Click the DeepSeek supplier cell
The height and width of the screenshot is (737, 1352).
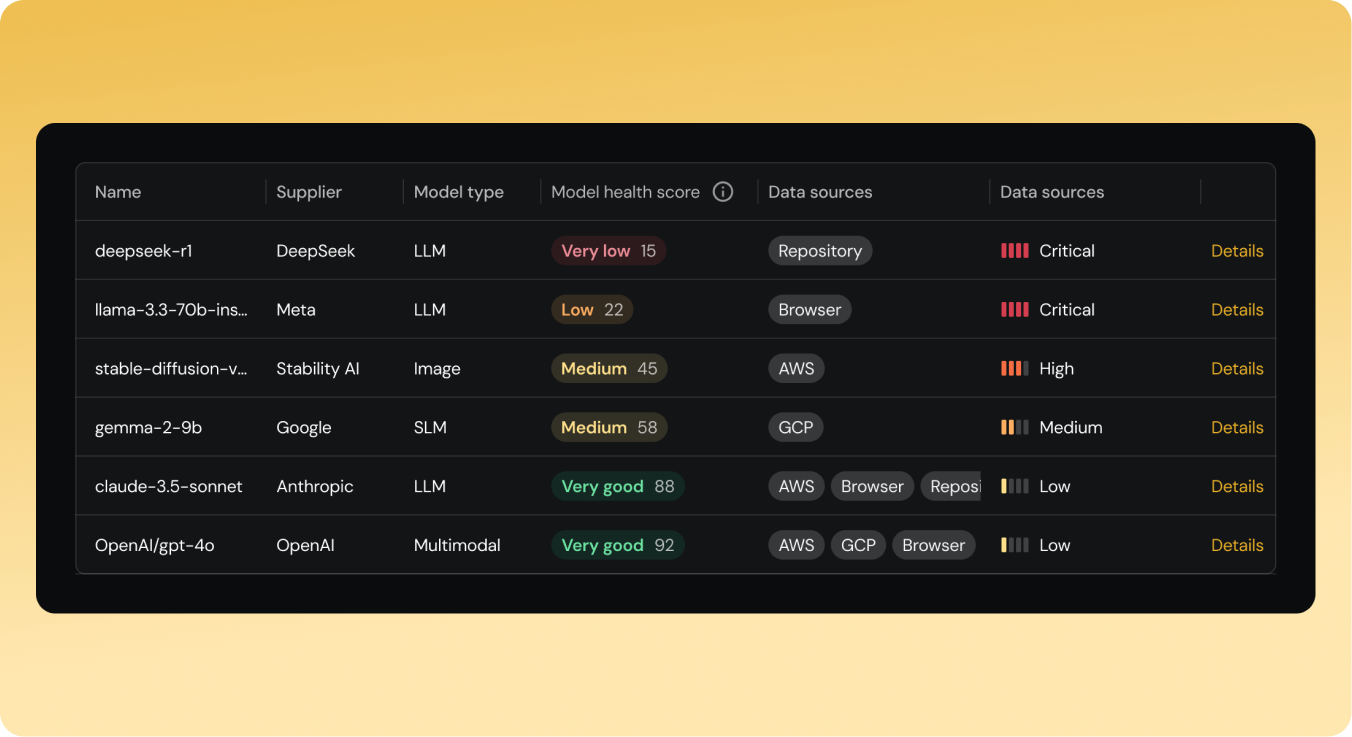click(x=316, y=251)
